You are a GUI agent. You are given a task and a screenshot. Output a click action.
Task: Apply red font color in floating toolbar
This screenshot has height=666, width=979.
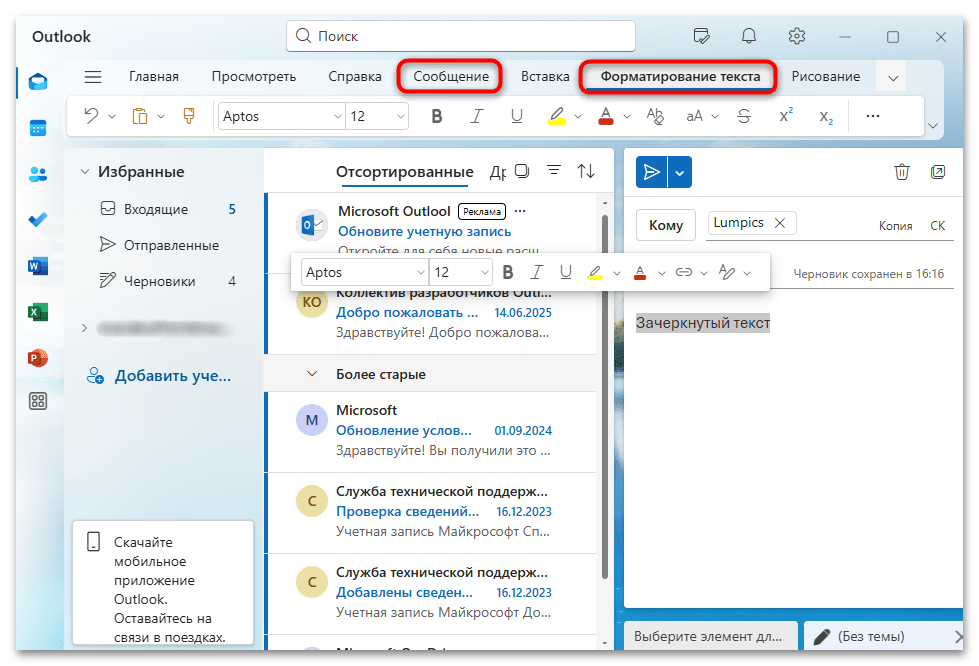tap(639, 272)
